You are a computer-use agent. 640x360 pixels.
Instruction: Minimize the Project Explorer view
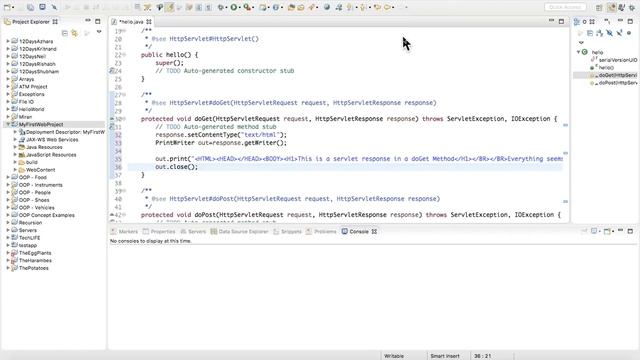88,20
